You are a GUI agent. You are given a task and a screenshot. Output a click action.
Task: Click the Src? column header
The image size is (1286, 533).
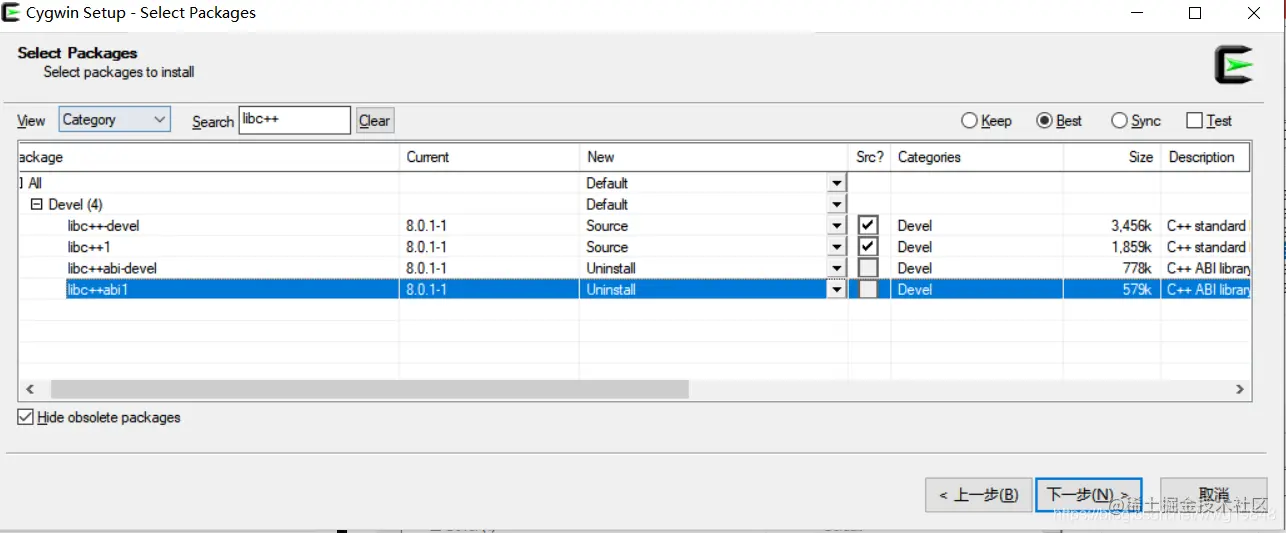(870, 157)
